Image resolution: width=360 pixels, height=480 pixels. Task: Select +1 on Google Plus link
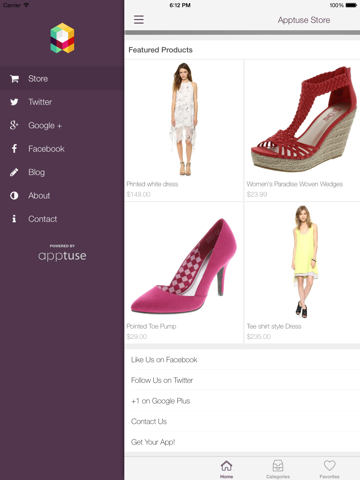click(242, 401)
